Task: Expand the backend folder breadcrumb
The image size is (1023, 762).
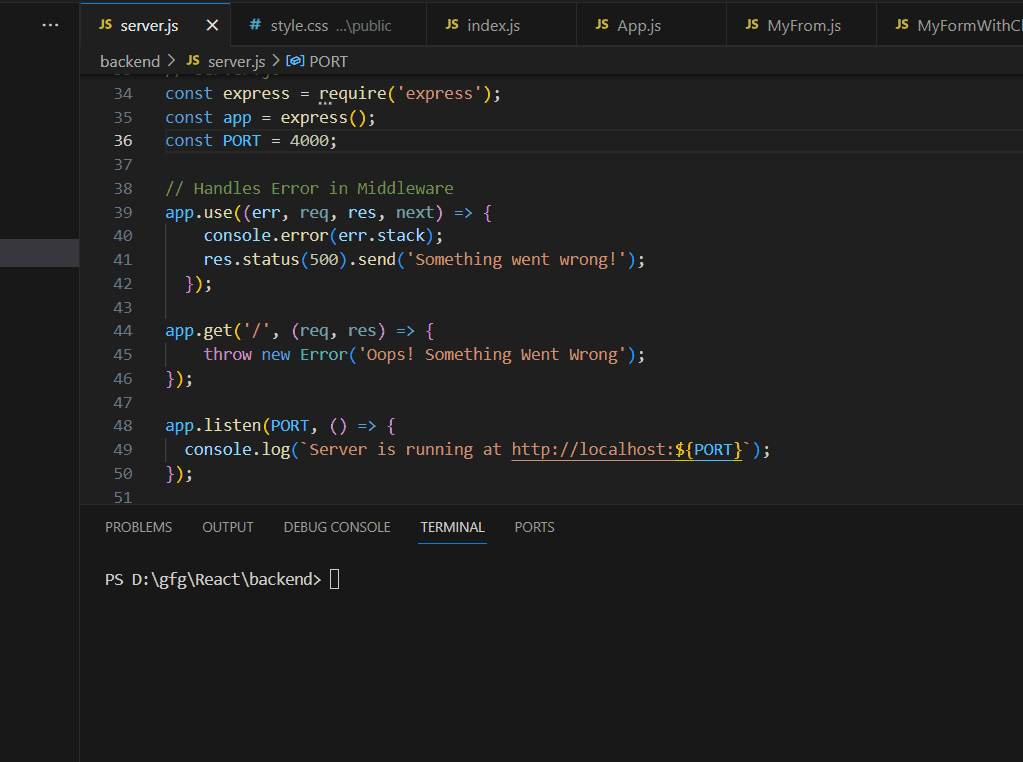Action: click(x=130, y=61)
